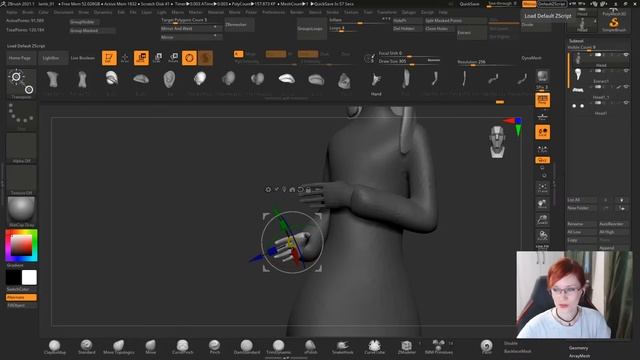Select the Rotate mode icon
Screen dimensions: 640x360
[x=173, y=58]
